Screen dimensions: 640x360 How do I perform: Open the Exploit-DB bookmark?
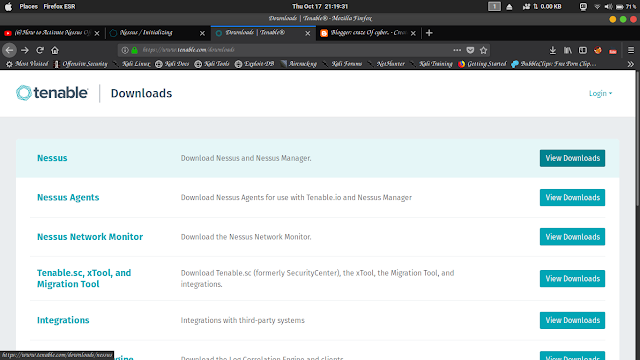pyautogui.click(x=254, y=64)
